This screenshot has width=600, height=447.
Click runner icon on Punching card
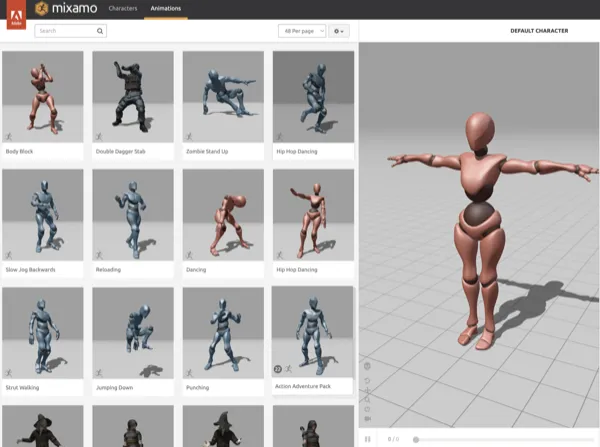point(189,372)
